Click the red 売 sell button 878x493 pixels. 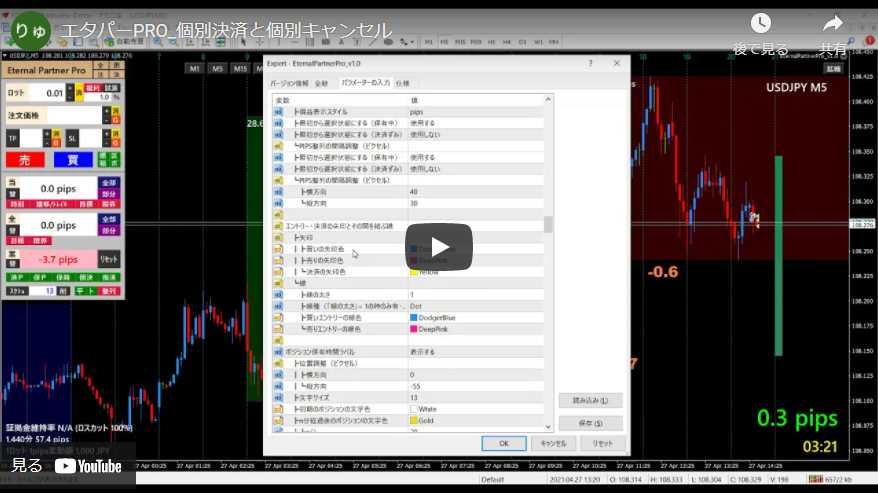tap(25, 160)
